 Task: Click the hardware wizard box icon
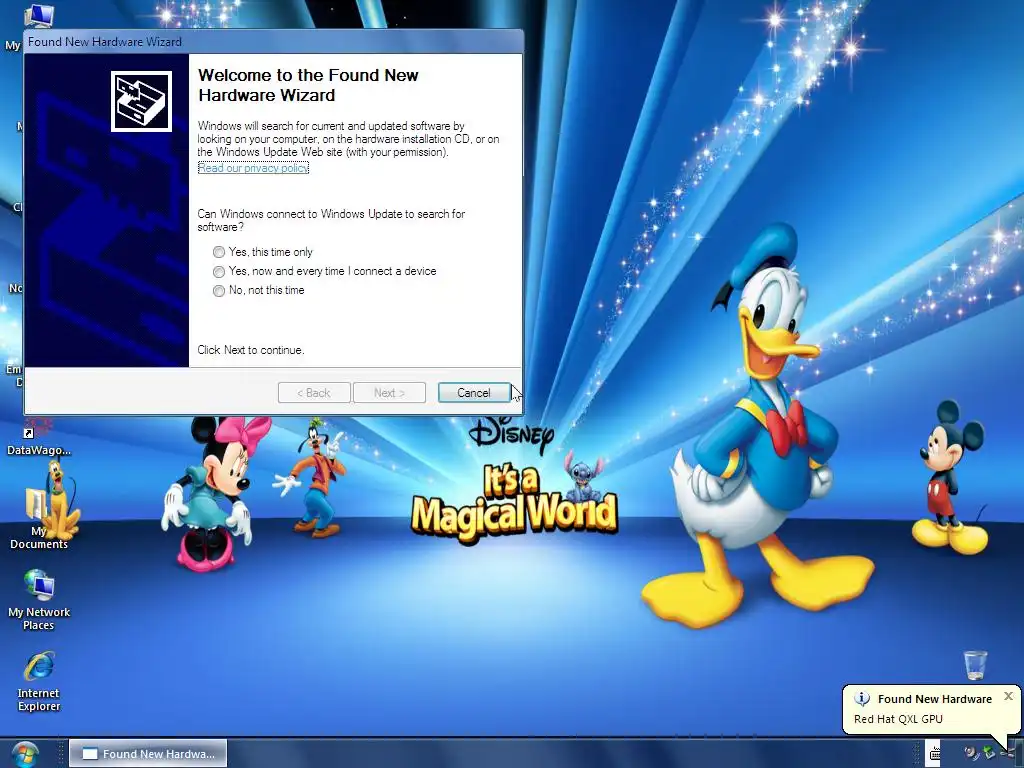(141, 101)
